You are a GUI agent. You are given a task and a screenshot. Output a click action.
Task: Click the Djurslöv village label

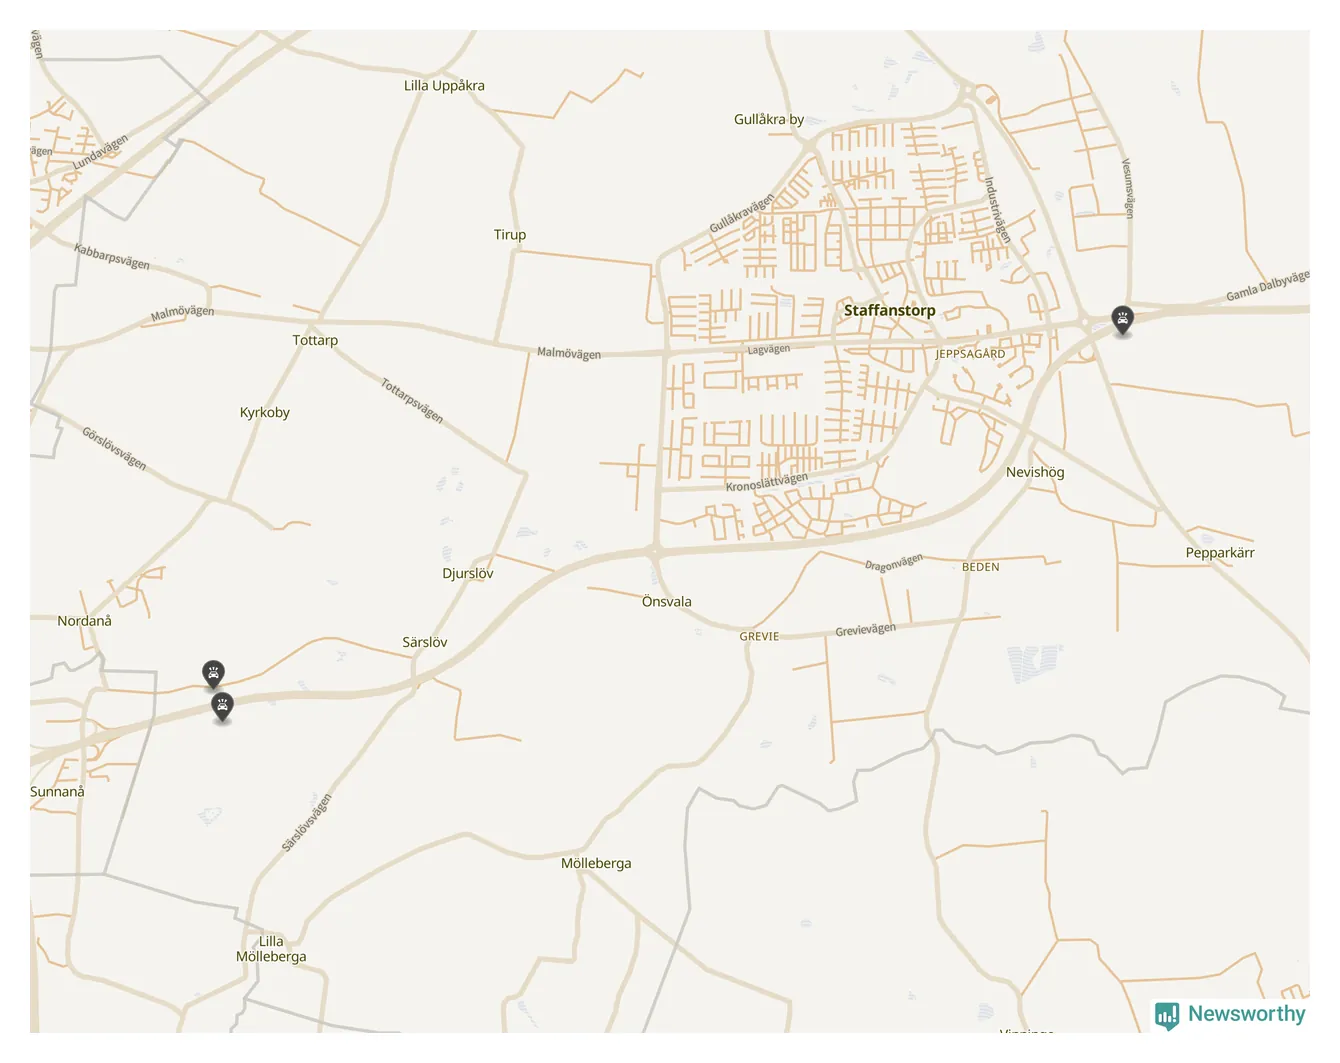click(468, 573)
